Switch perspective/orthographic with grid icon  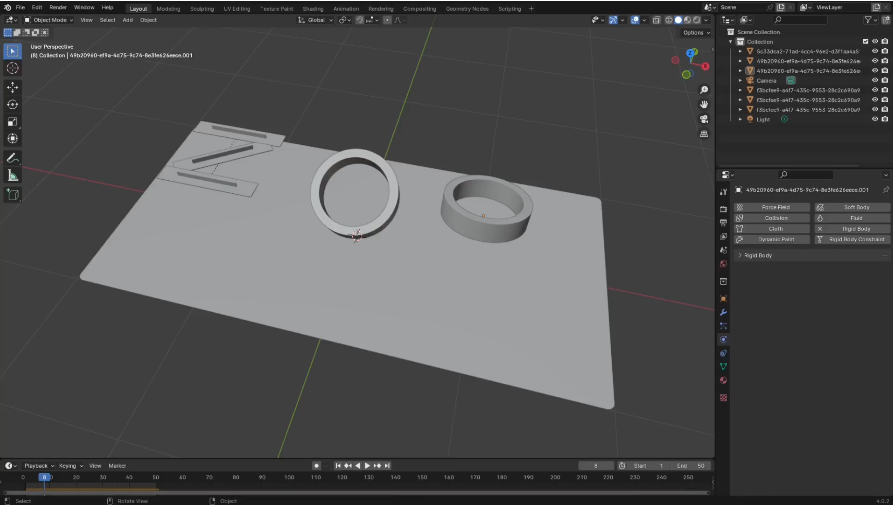(x=704, y=134)
